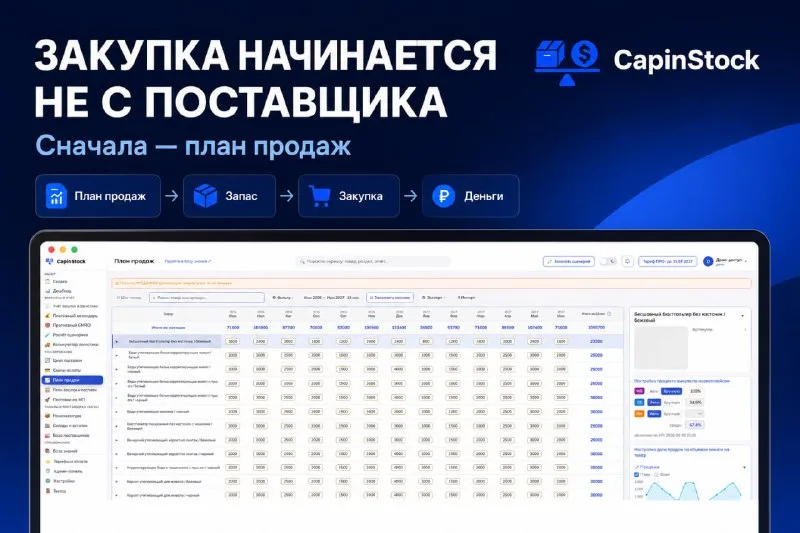Screen dimensions: 800x533
Task: Open План закупок и поставок in sidebar
Action: [71, 390]
